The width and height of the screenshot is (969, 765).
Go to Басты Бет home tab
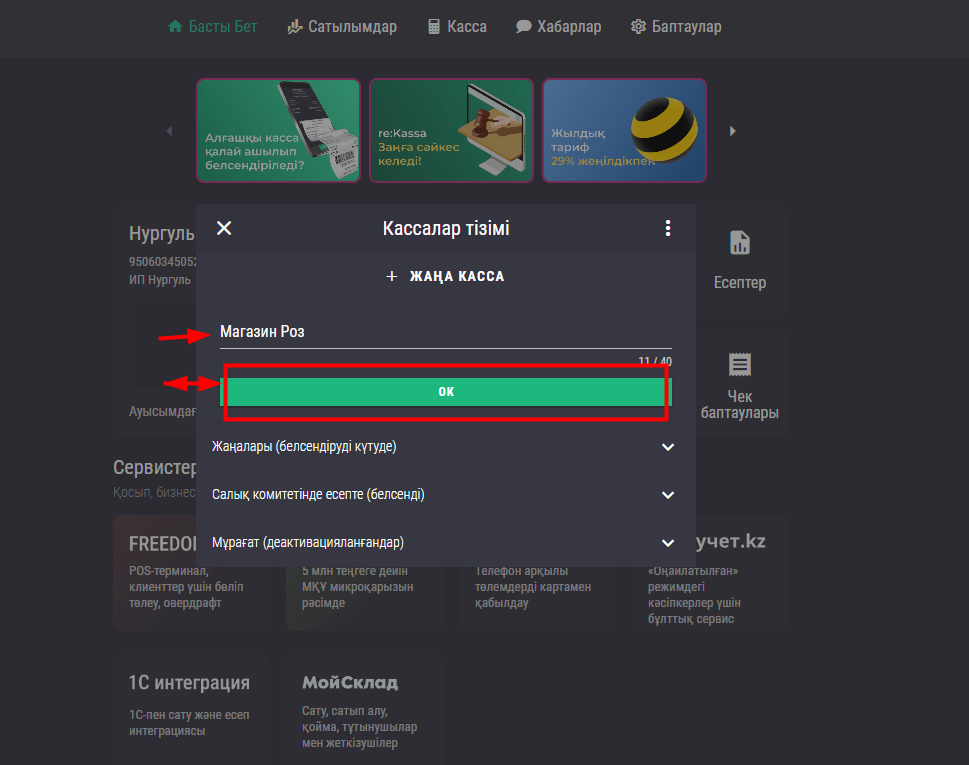pyautogui.click(x=213, y=27)
